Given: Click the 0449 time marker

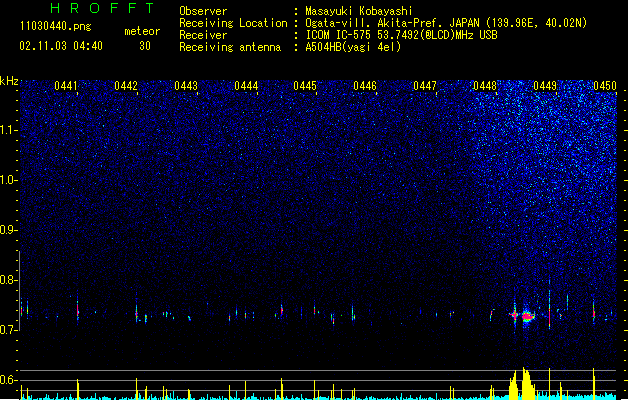Looking at the screenshot, I should coord(545,86).
